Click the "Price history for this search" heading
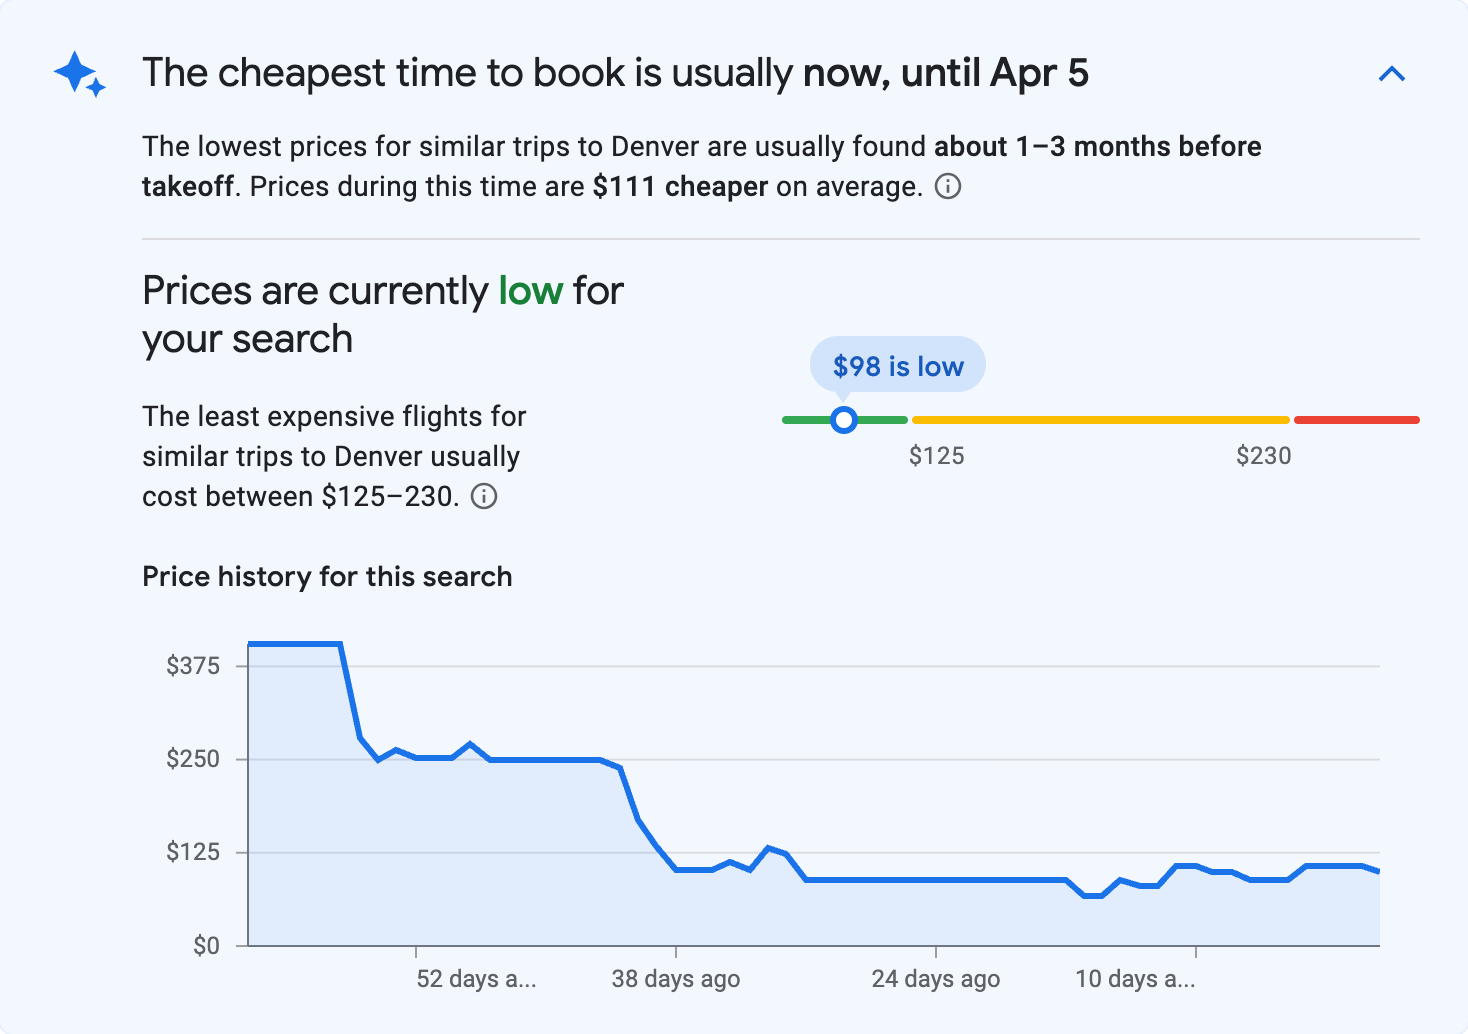 (x=327, y=576)
